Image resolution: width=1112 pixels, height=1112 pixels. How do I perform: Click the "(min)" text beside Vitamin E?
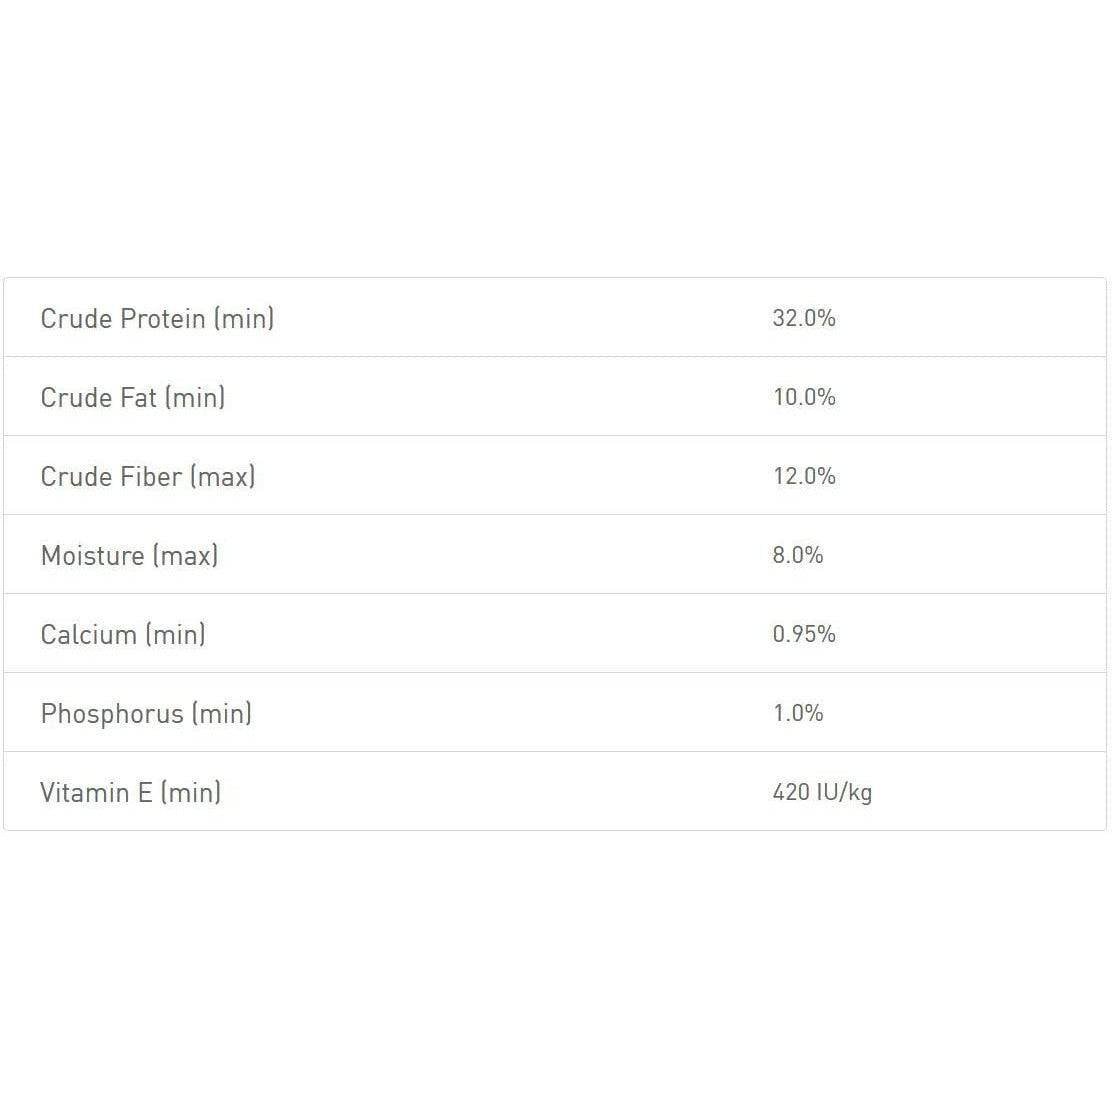(x=190, y=792)
